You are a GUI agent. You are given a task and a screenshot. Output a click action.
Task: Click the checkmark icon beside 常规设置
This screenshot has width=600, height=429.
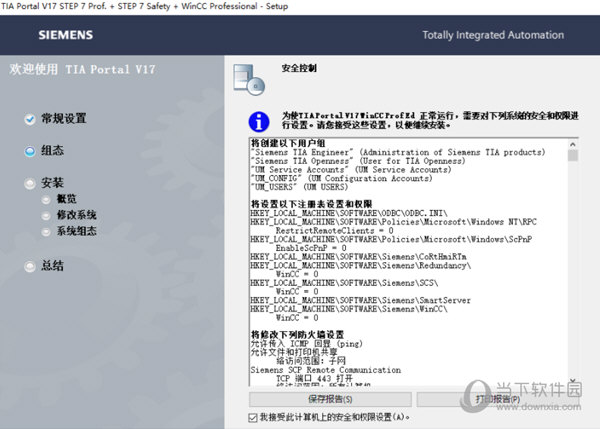30,119
